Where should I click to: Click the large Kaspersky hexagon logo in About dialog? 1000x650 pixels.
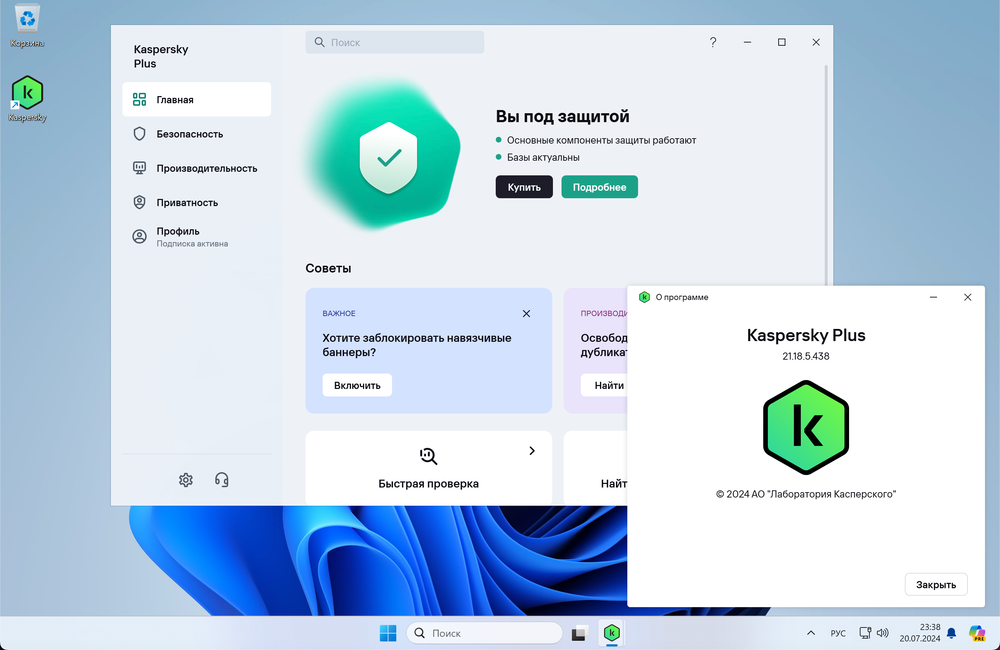pyautogui.click(x=806, y=427)
